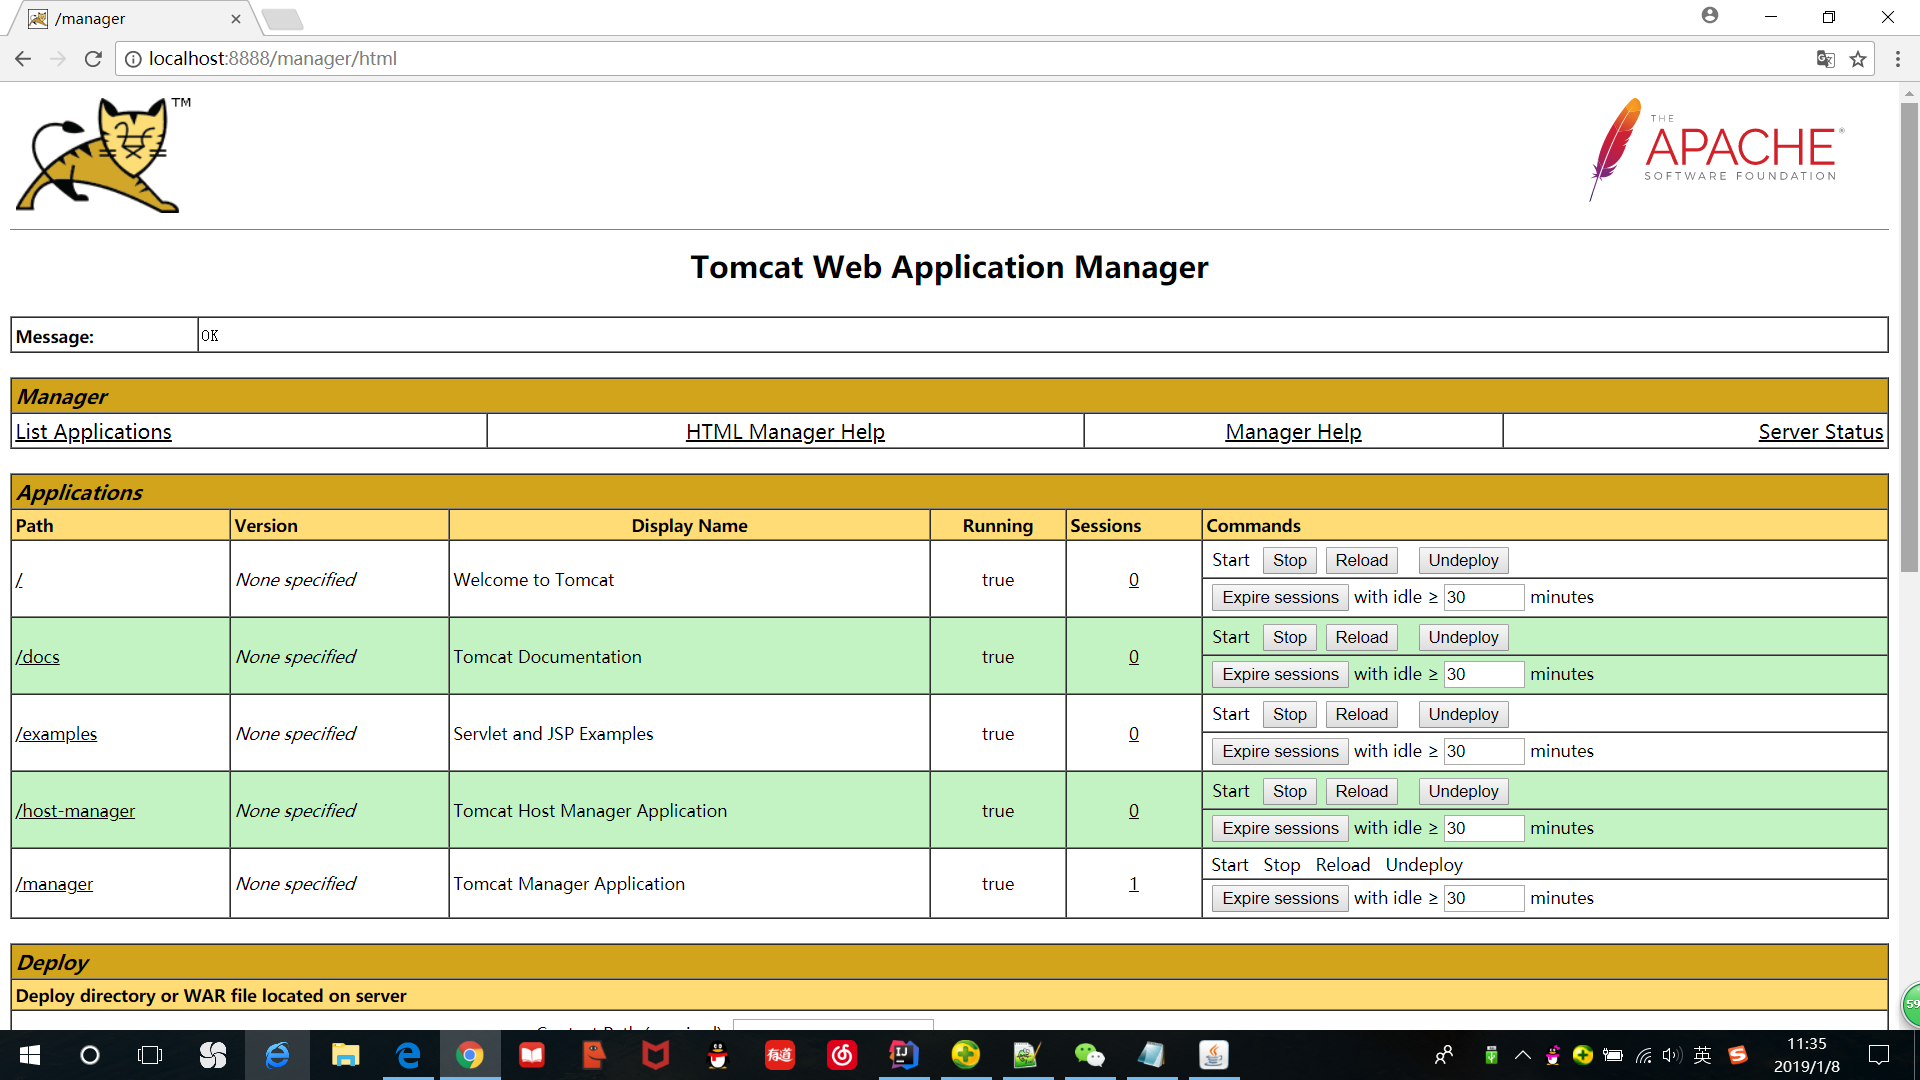
Task: Open File Explorer from the taskbar
Action: click(x=345, y=1055)
